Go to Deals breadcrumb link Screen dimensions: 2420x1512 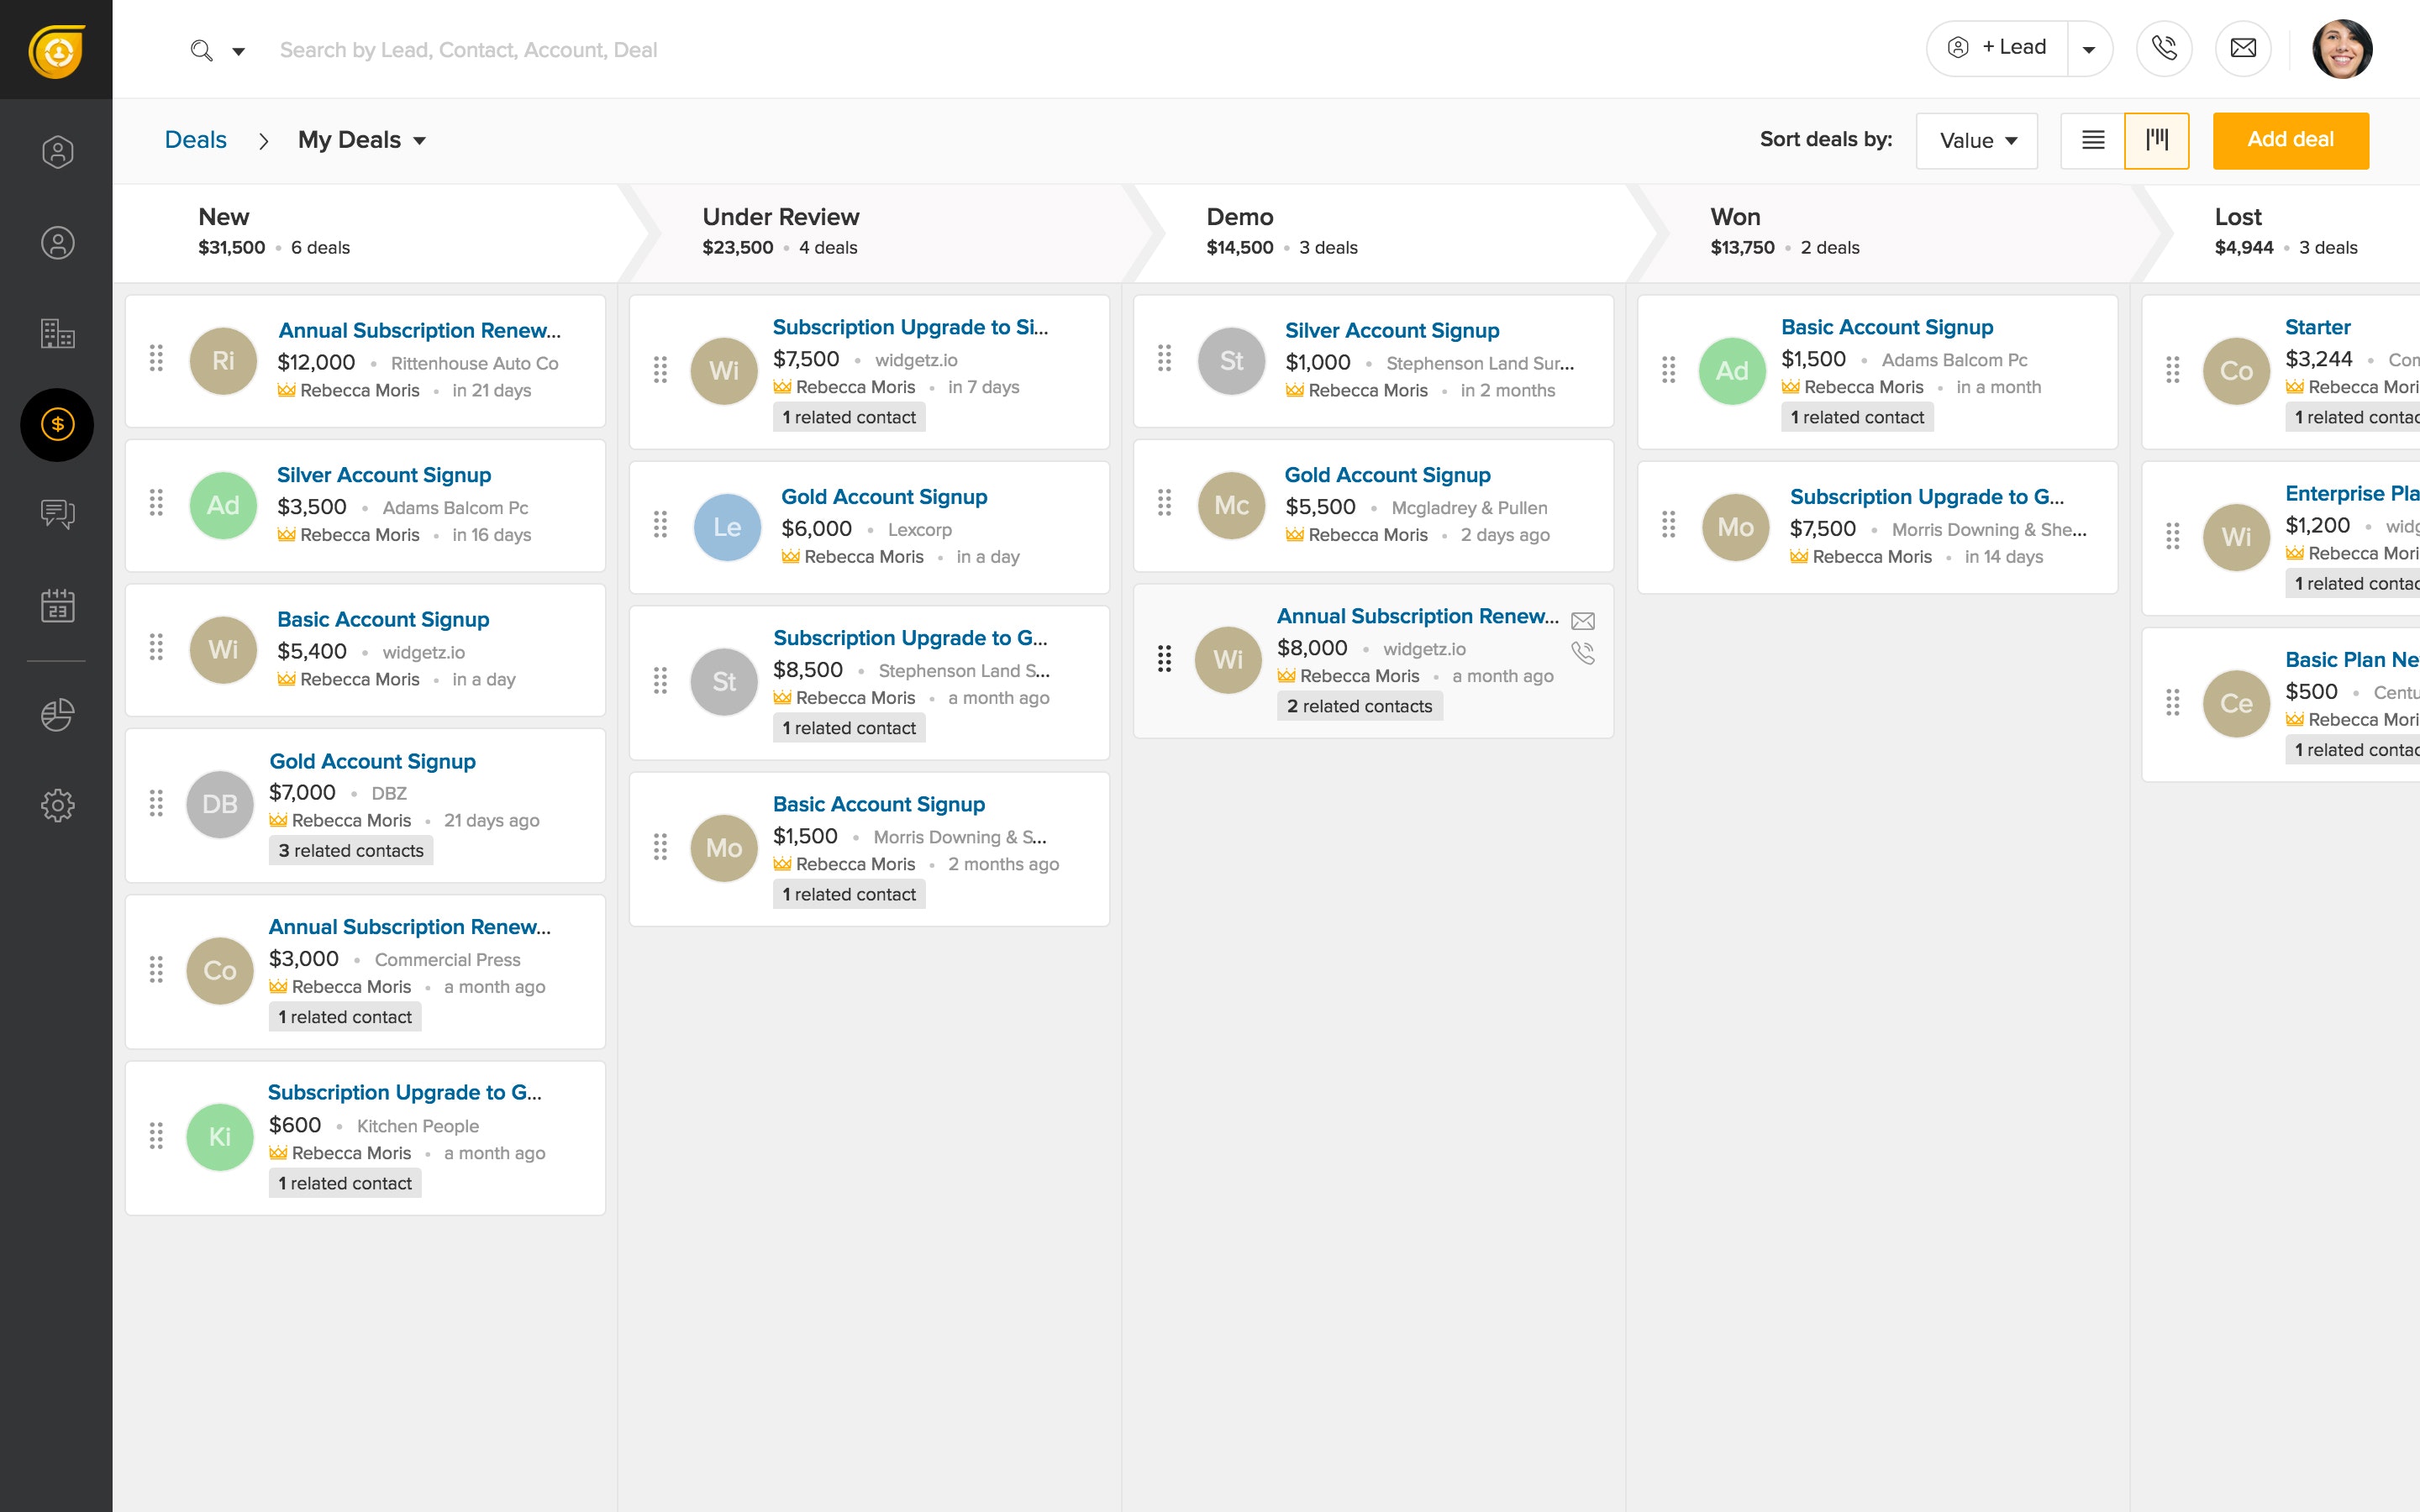coord(195,140)
